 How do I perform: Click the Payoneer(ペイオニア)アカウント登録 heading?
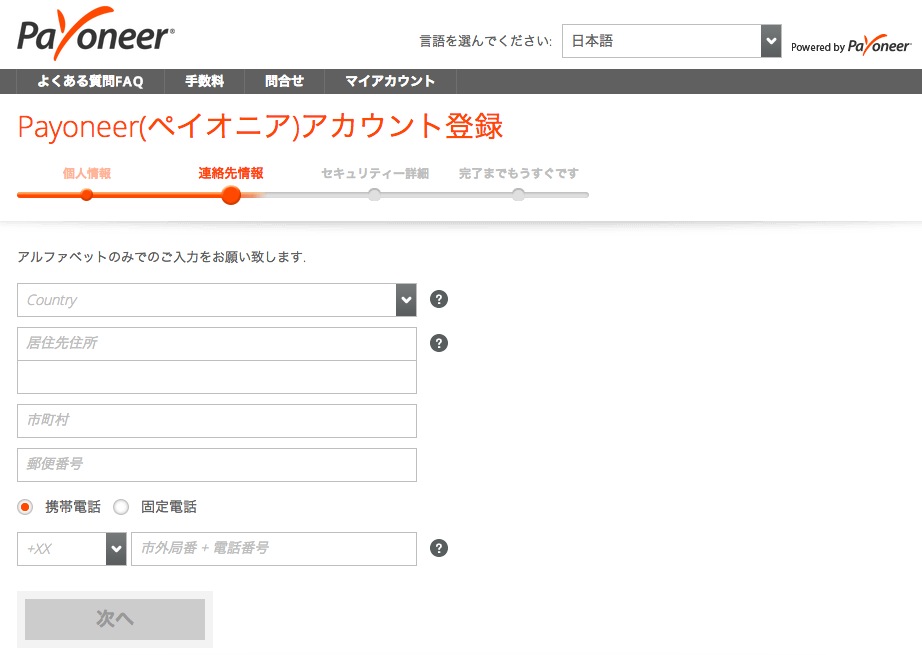pos(260,126)
